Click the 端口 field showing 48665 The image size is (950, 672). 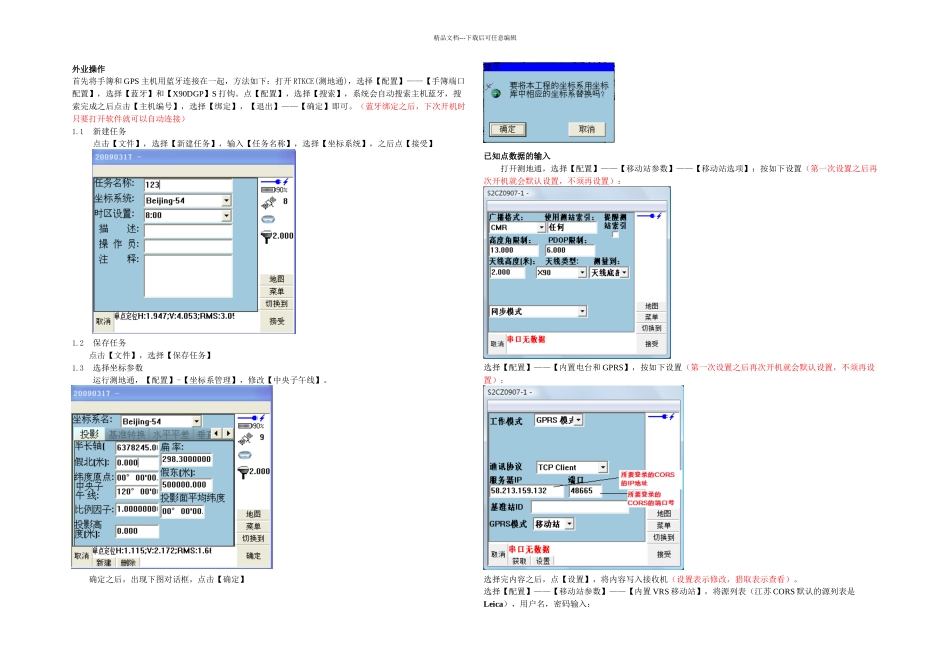pyautogui.click(x=585, y=491)
